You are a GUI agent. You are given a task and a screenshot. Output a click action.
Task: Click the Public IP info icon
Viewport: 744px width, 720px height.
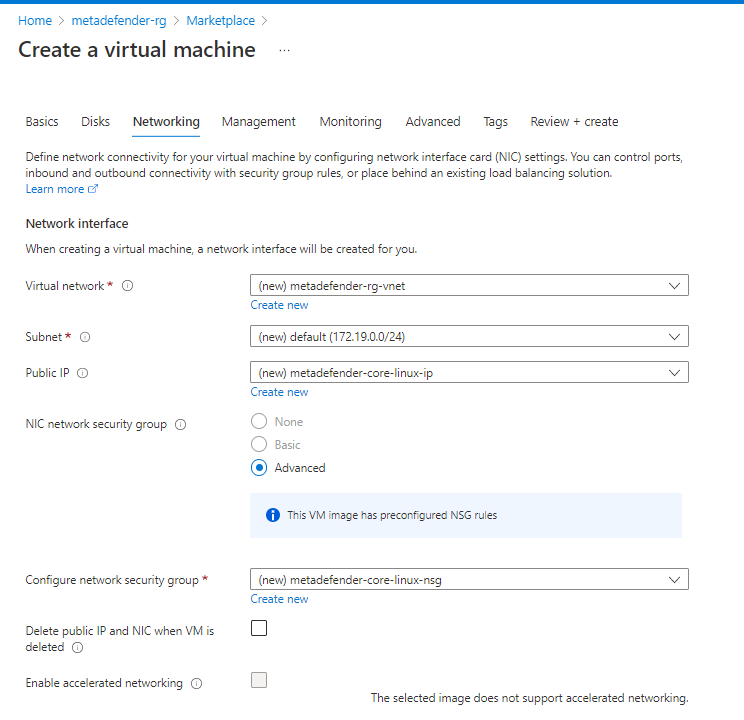(x=83, y=373)
